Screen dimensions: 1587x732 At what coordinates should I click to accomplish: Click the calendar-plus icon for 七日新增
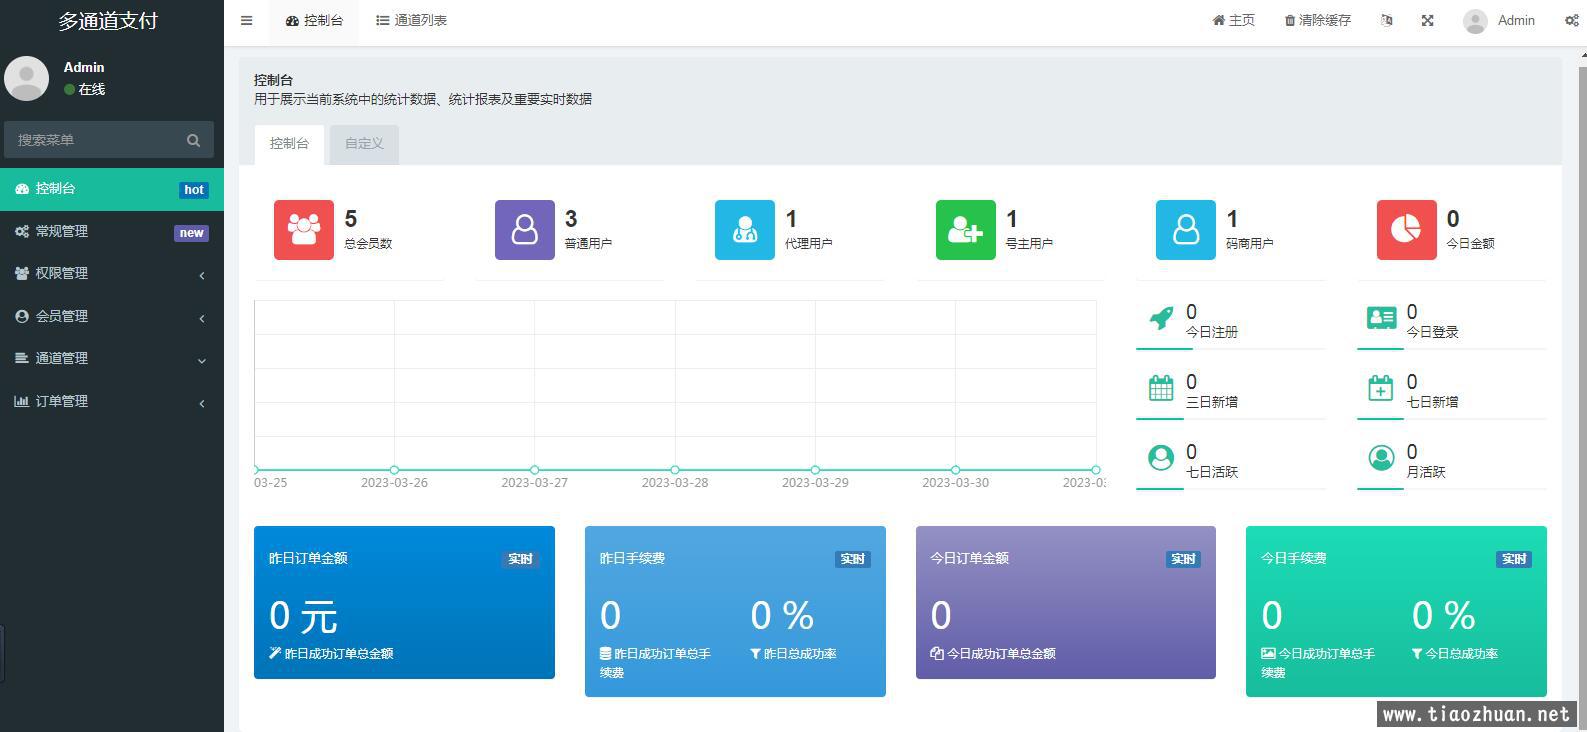(1381, 388)
